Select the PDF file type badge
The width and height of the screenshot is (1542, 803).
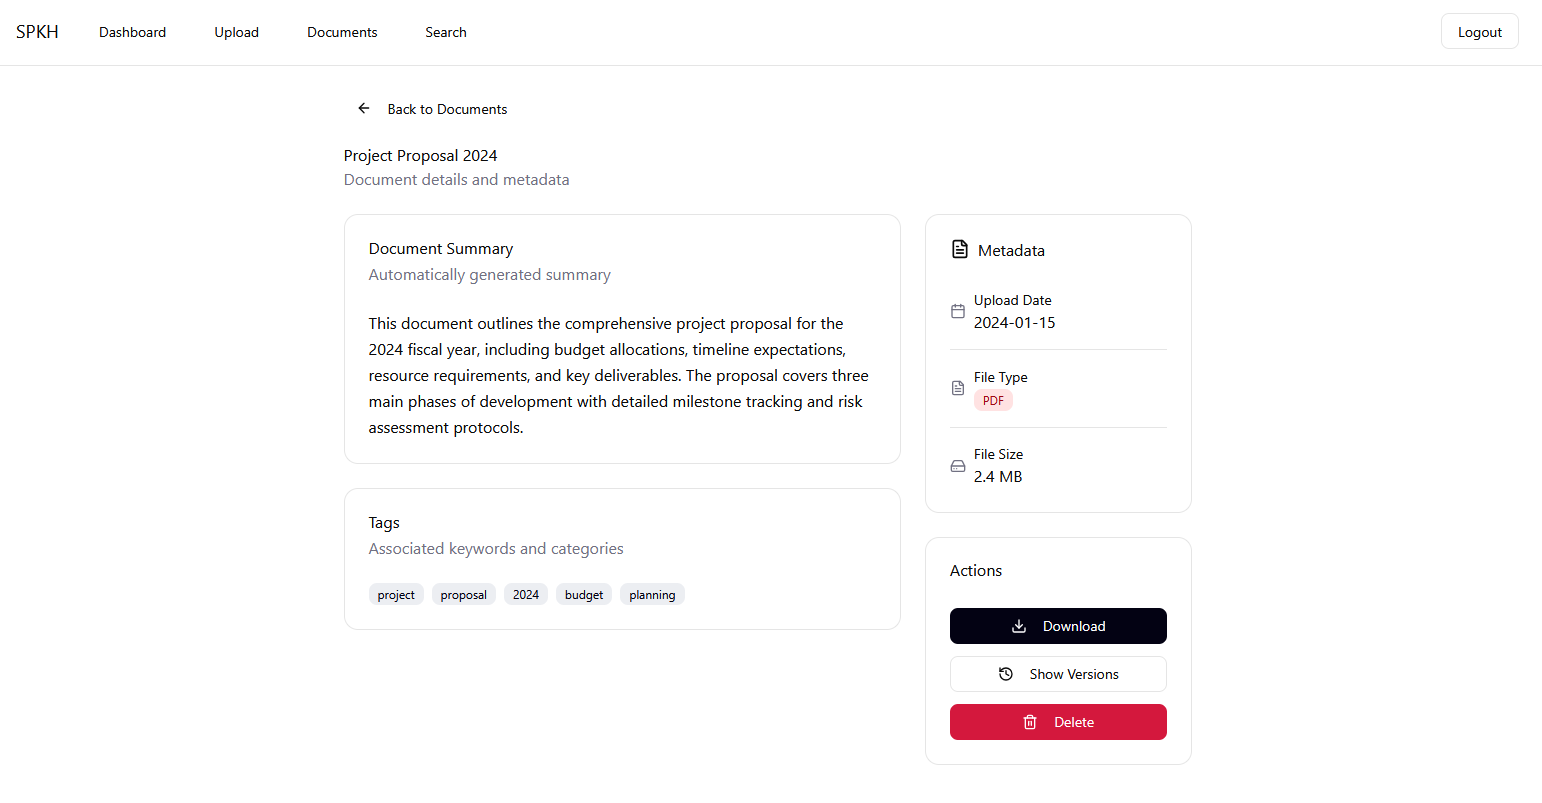coord(993,401)
